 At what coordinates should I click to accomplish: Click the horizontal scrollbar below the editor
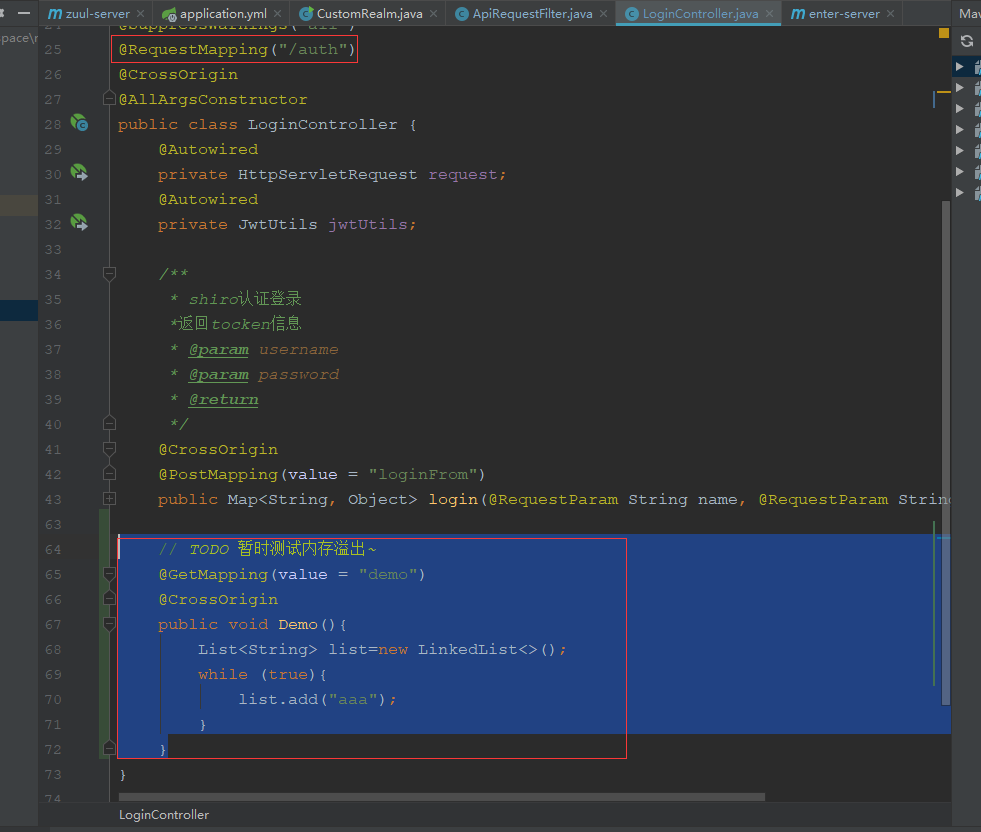click(x=440, y=797)
